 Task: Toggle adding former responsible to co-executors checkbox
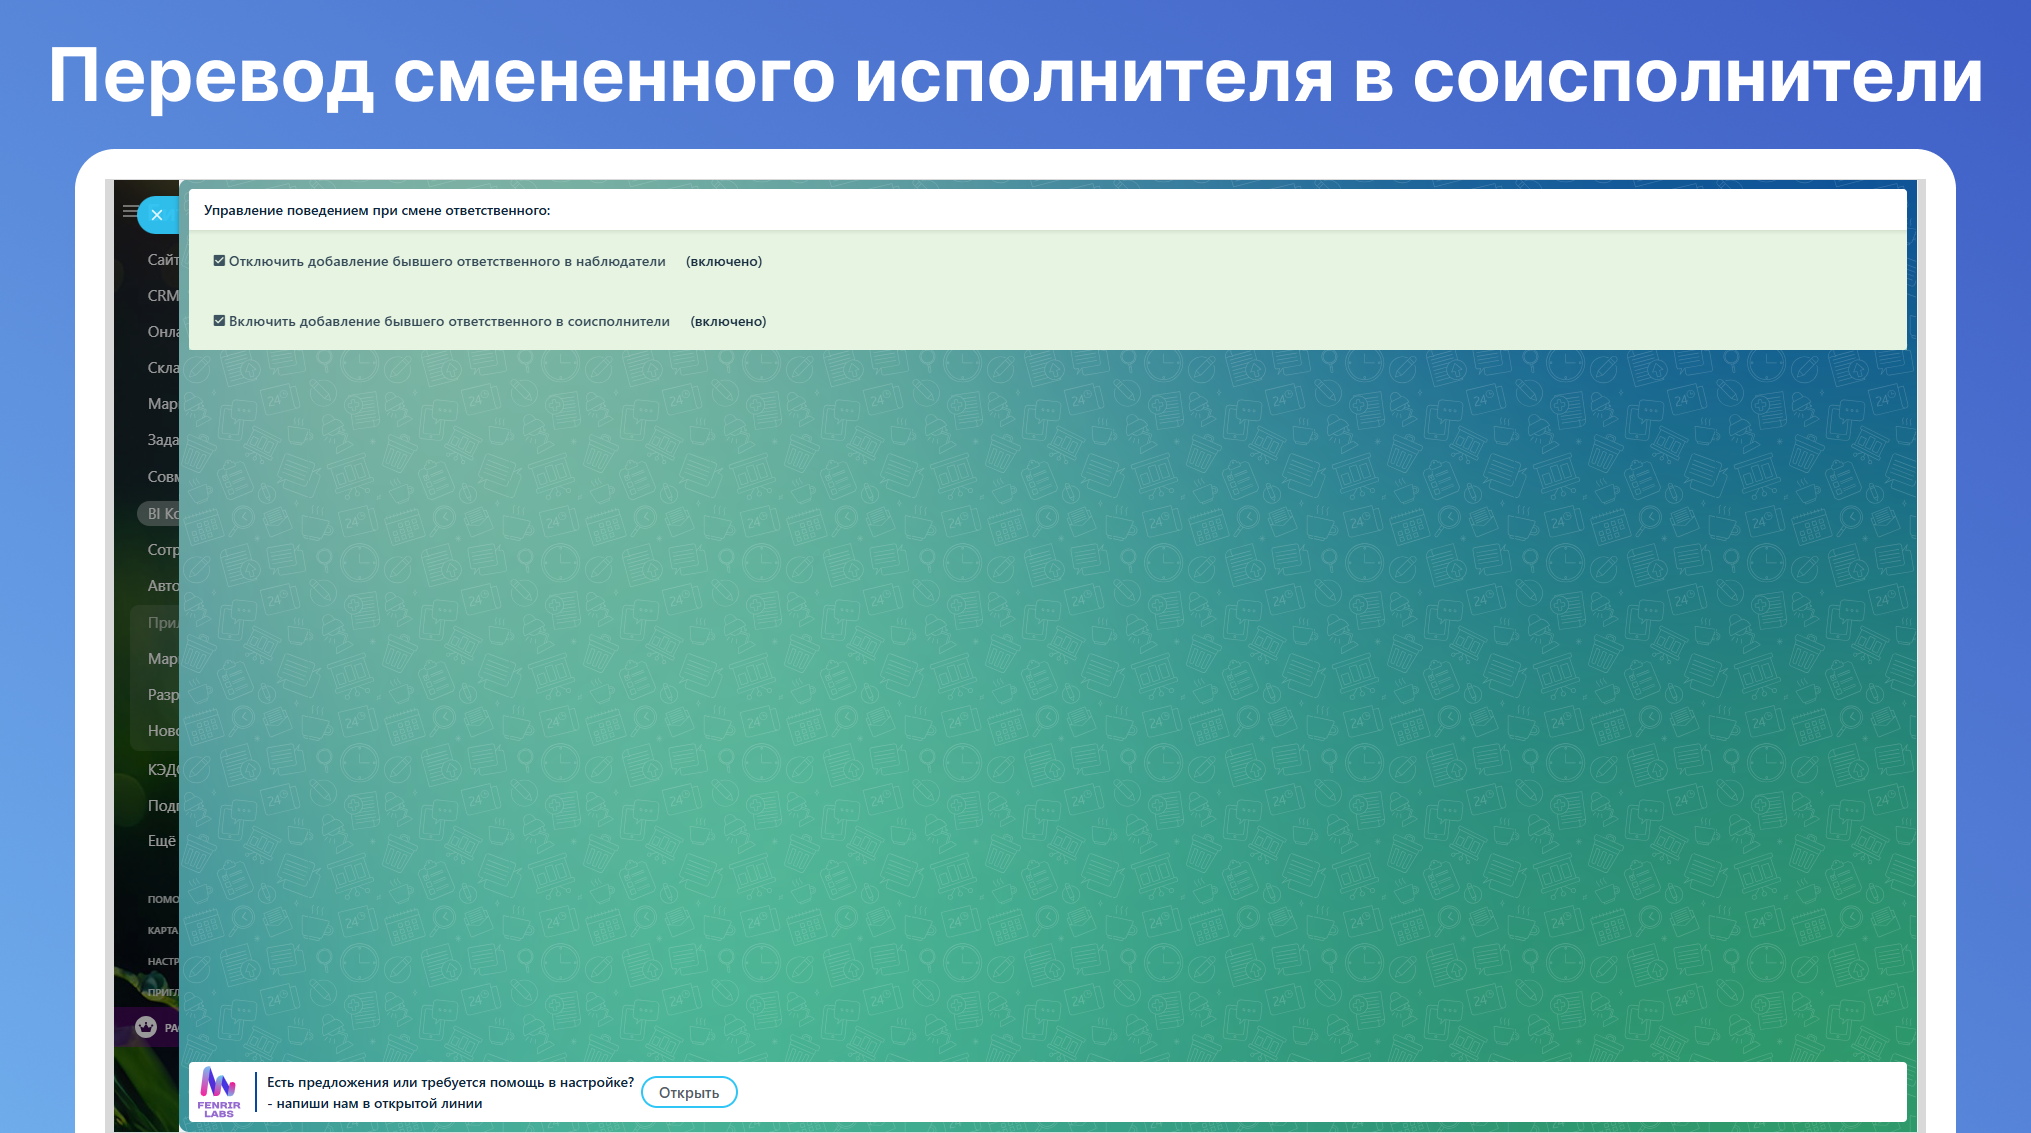tap(219, 321)
